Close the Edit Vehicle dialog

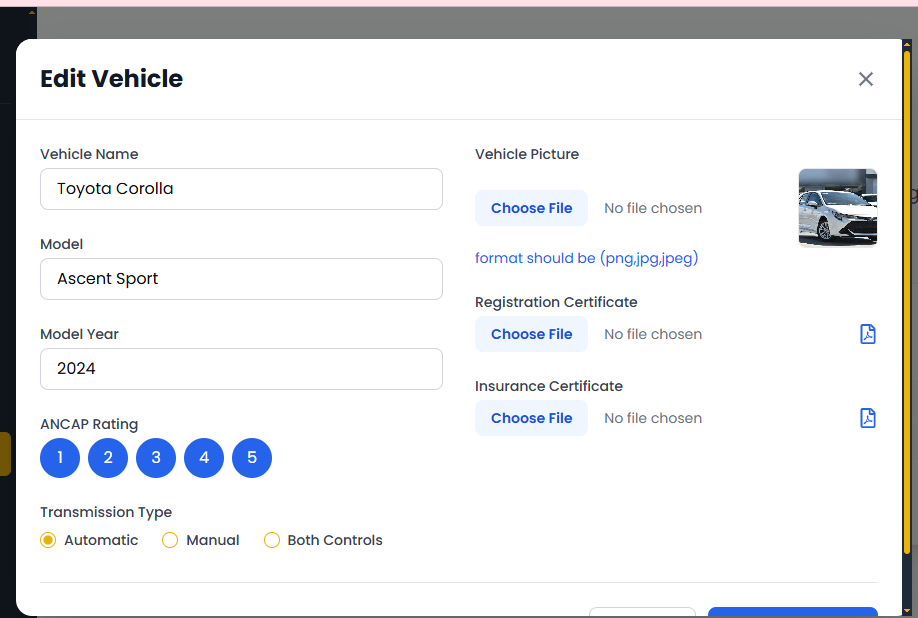pyautogui.click(x=866, y=79)
